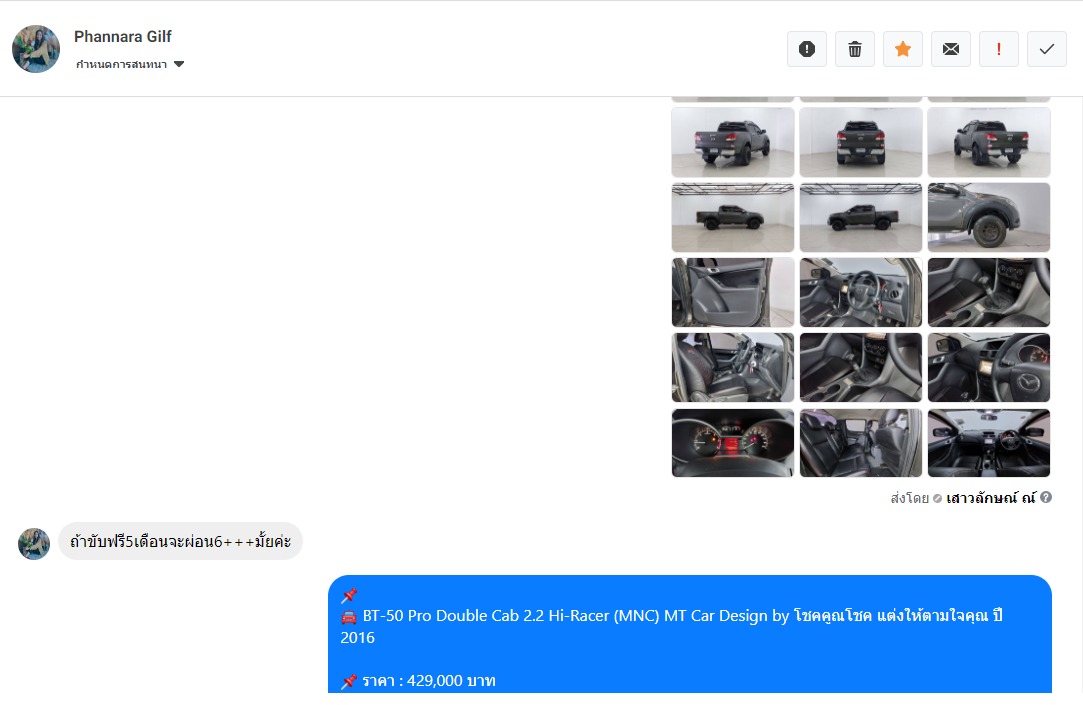Open front seats interior photo

(x=733, y=367)
